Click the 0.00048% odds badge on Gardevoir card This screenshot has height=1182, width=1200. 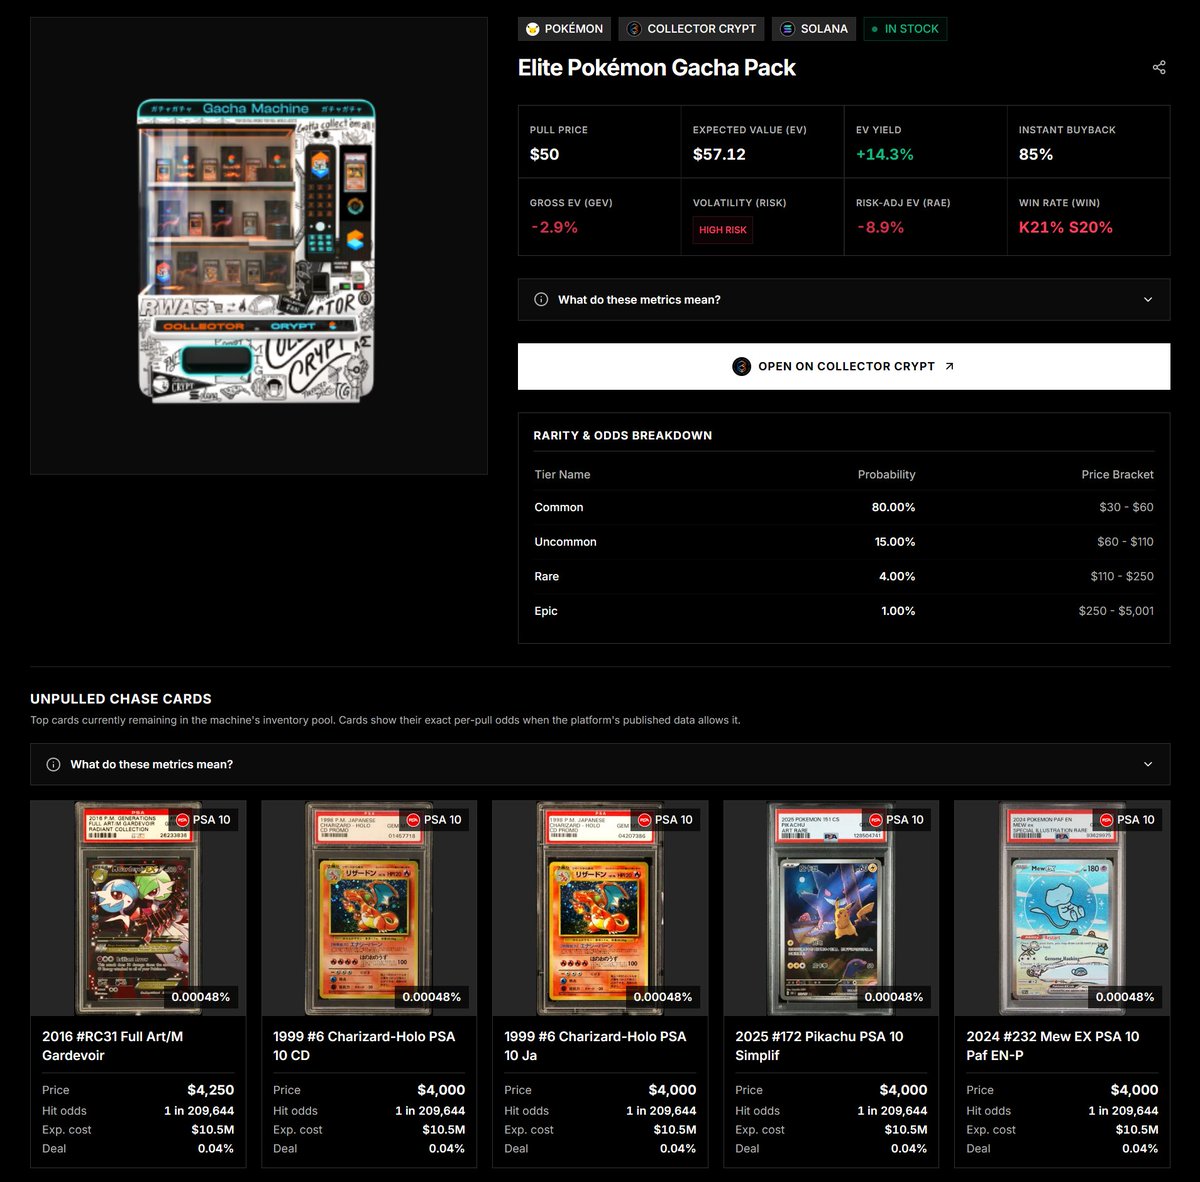coord(201,997)
